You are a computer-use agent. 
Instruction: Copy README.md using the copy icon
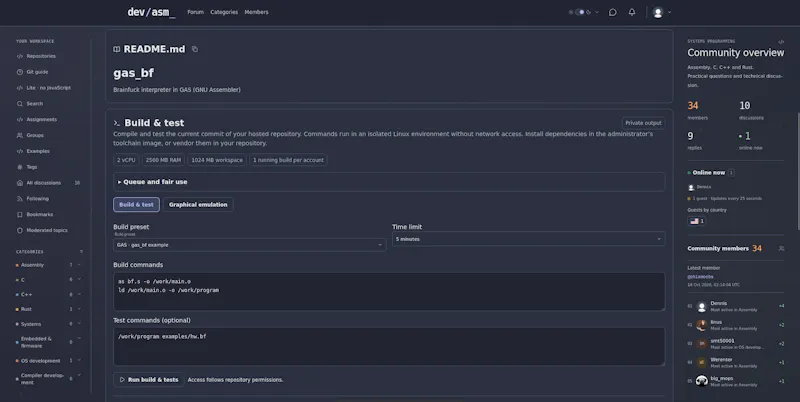tap(195, 49)
